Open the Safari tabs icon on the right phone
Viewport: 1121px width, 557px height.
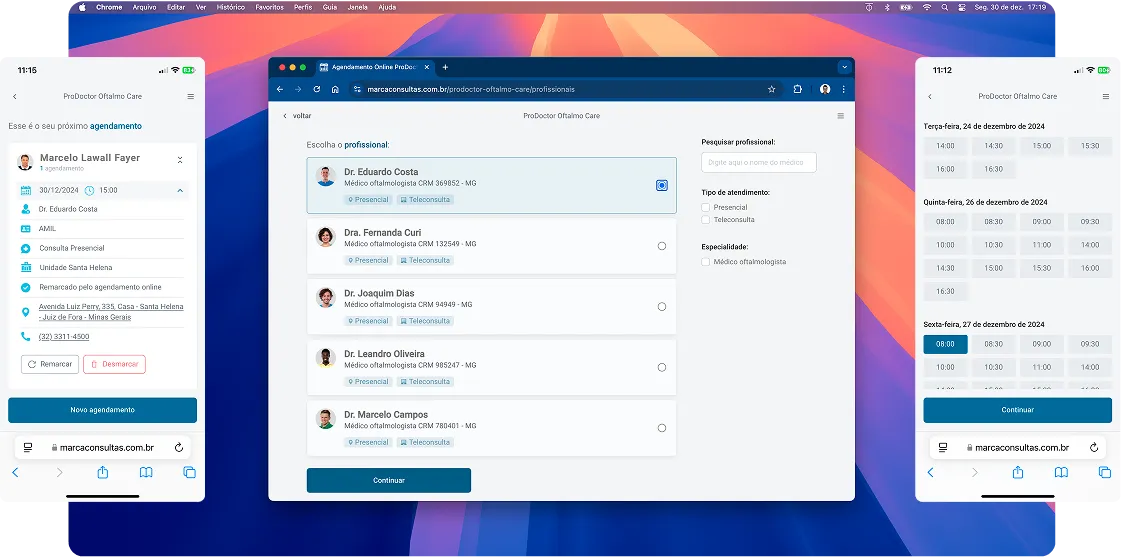[x=1105, y=472]
